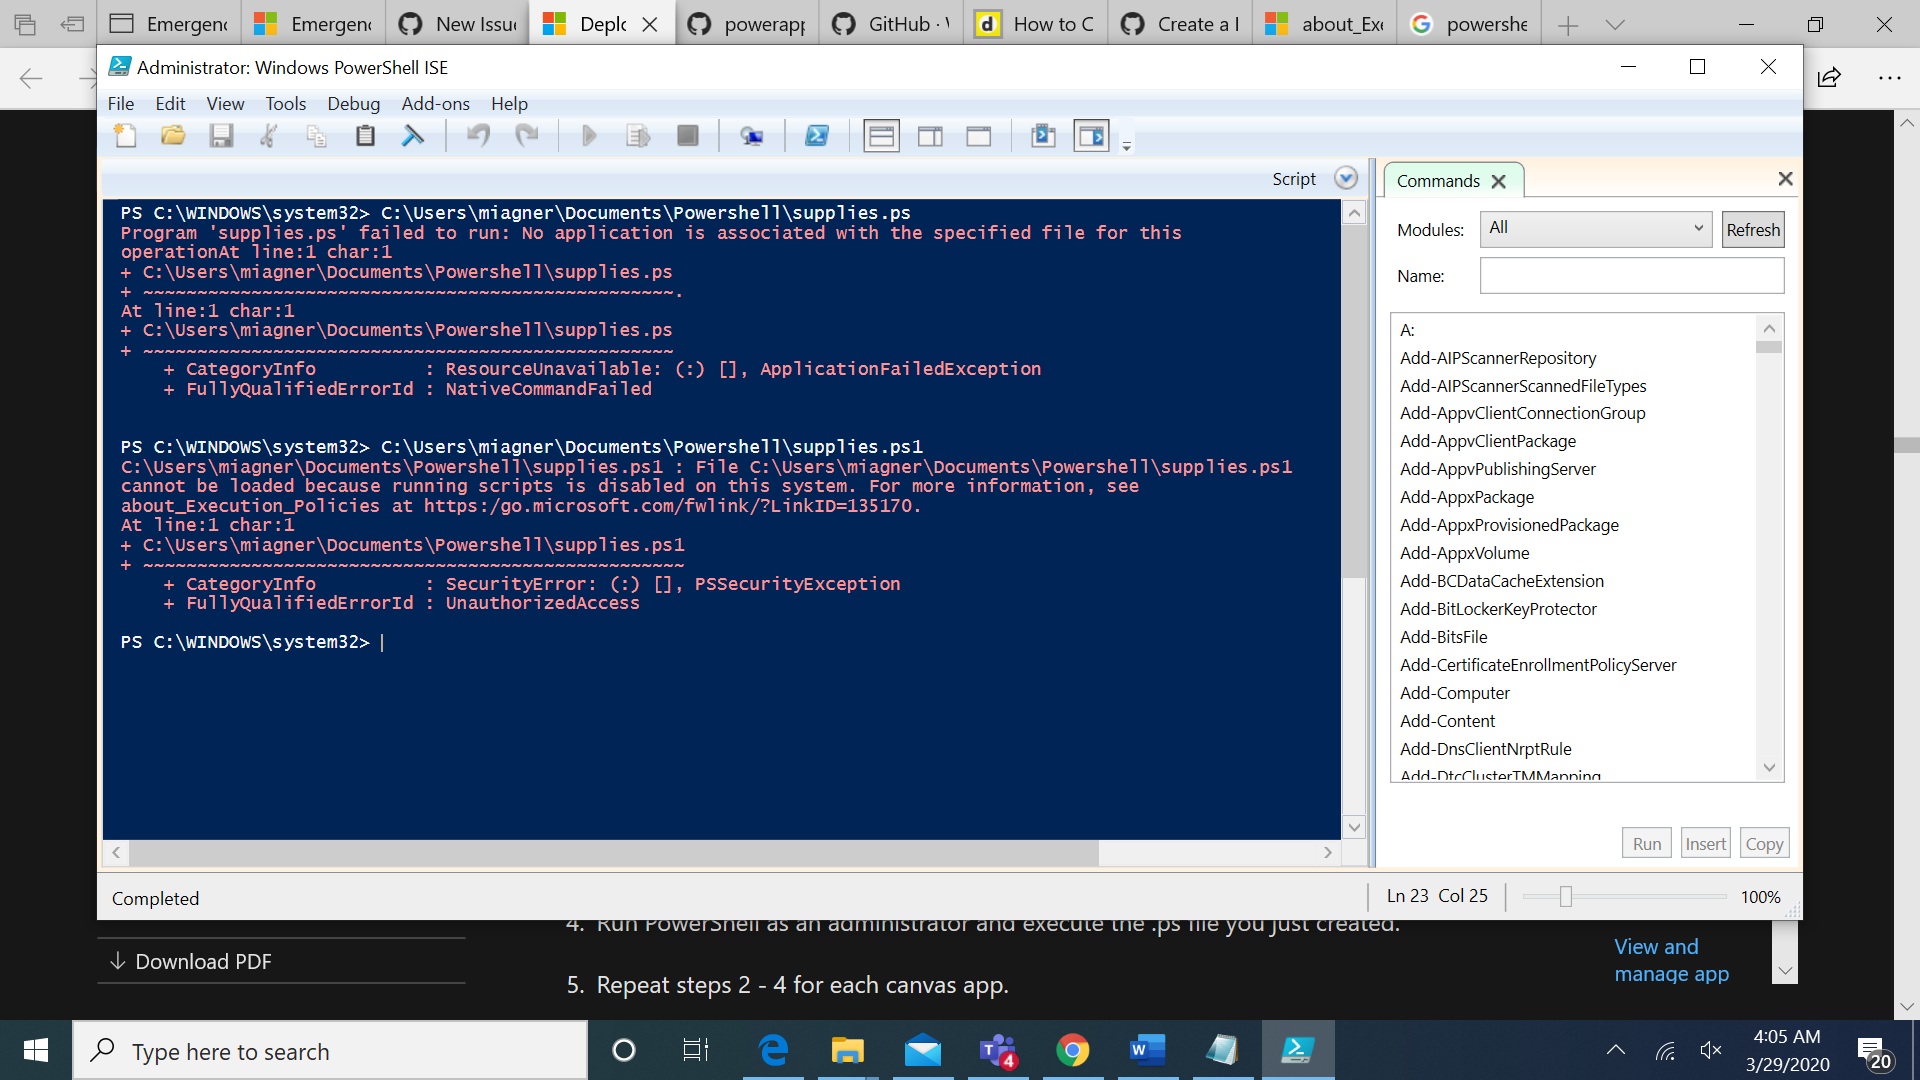
Task: Open the Modules dropdown showing All
Action: [1594, 229]
